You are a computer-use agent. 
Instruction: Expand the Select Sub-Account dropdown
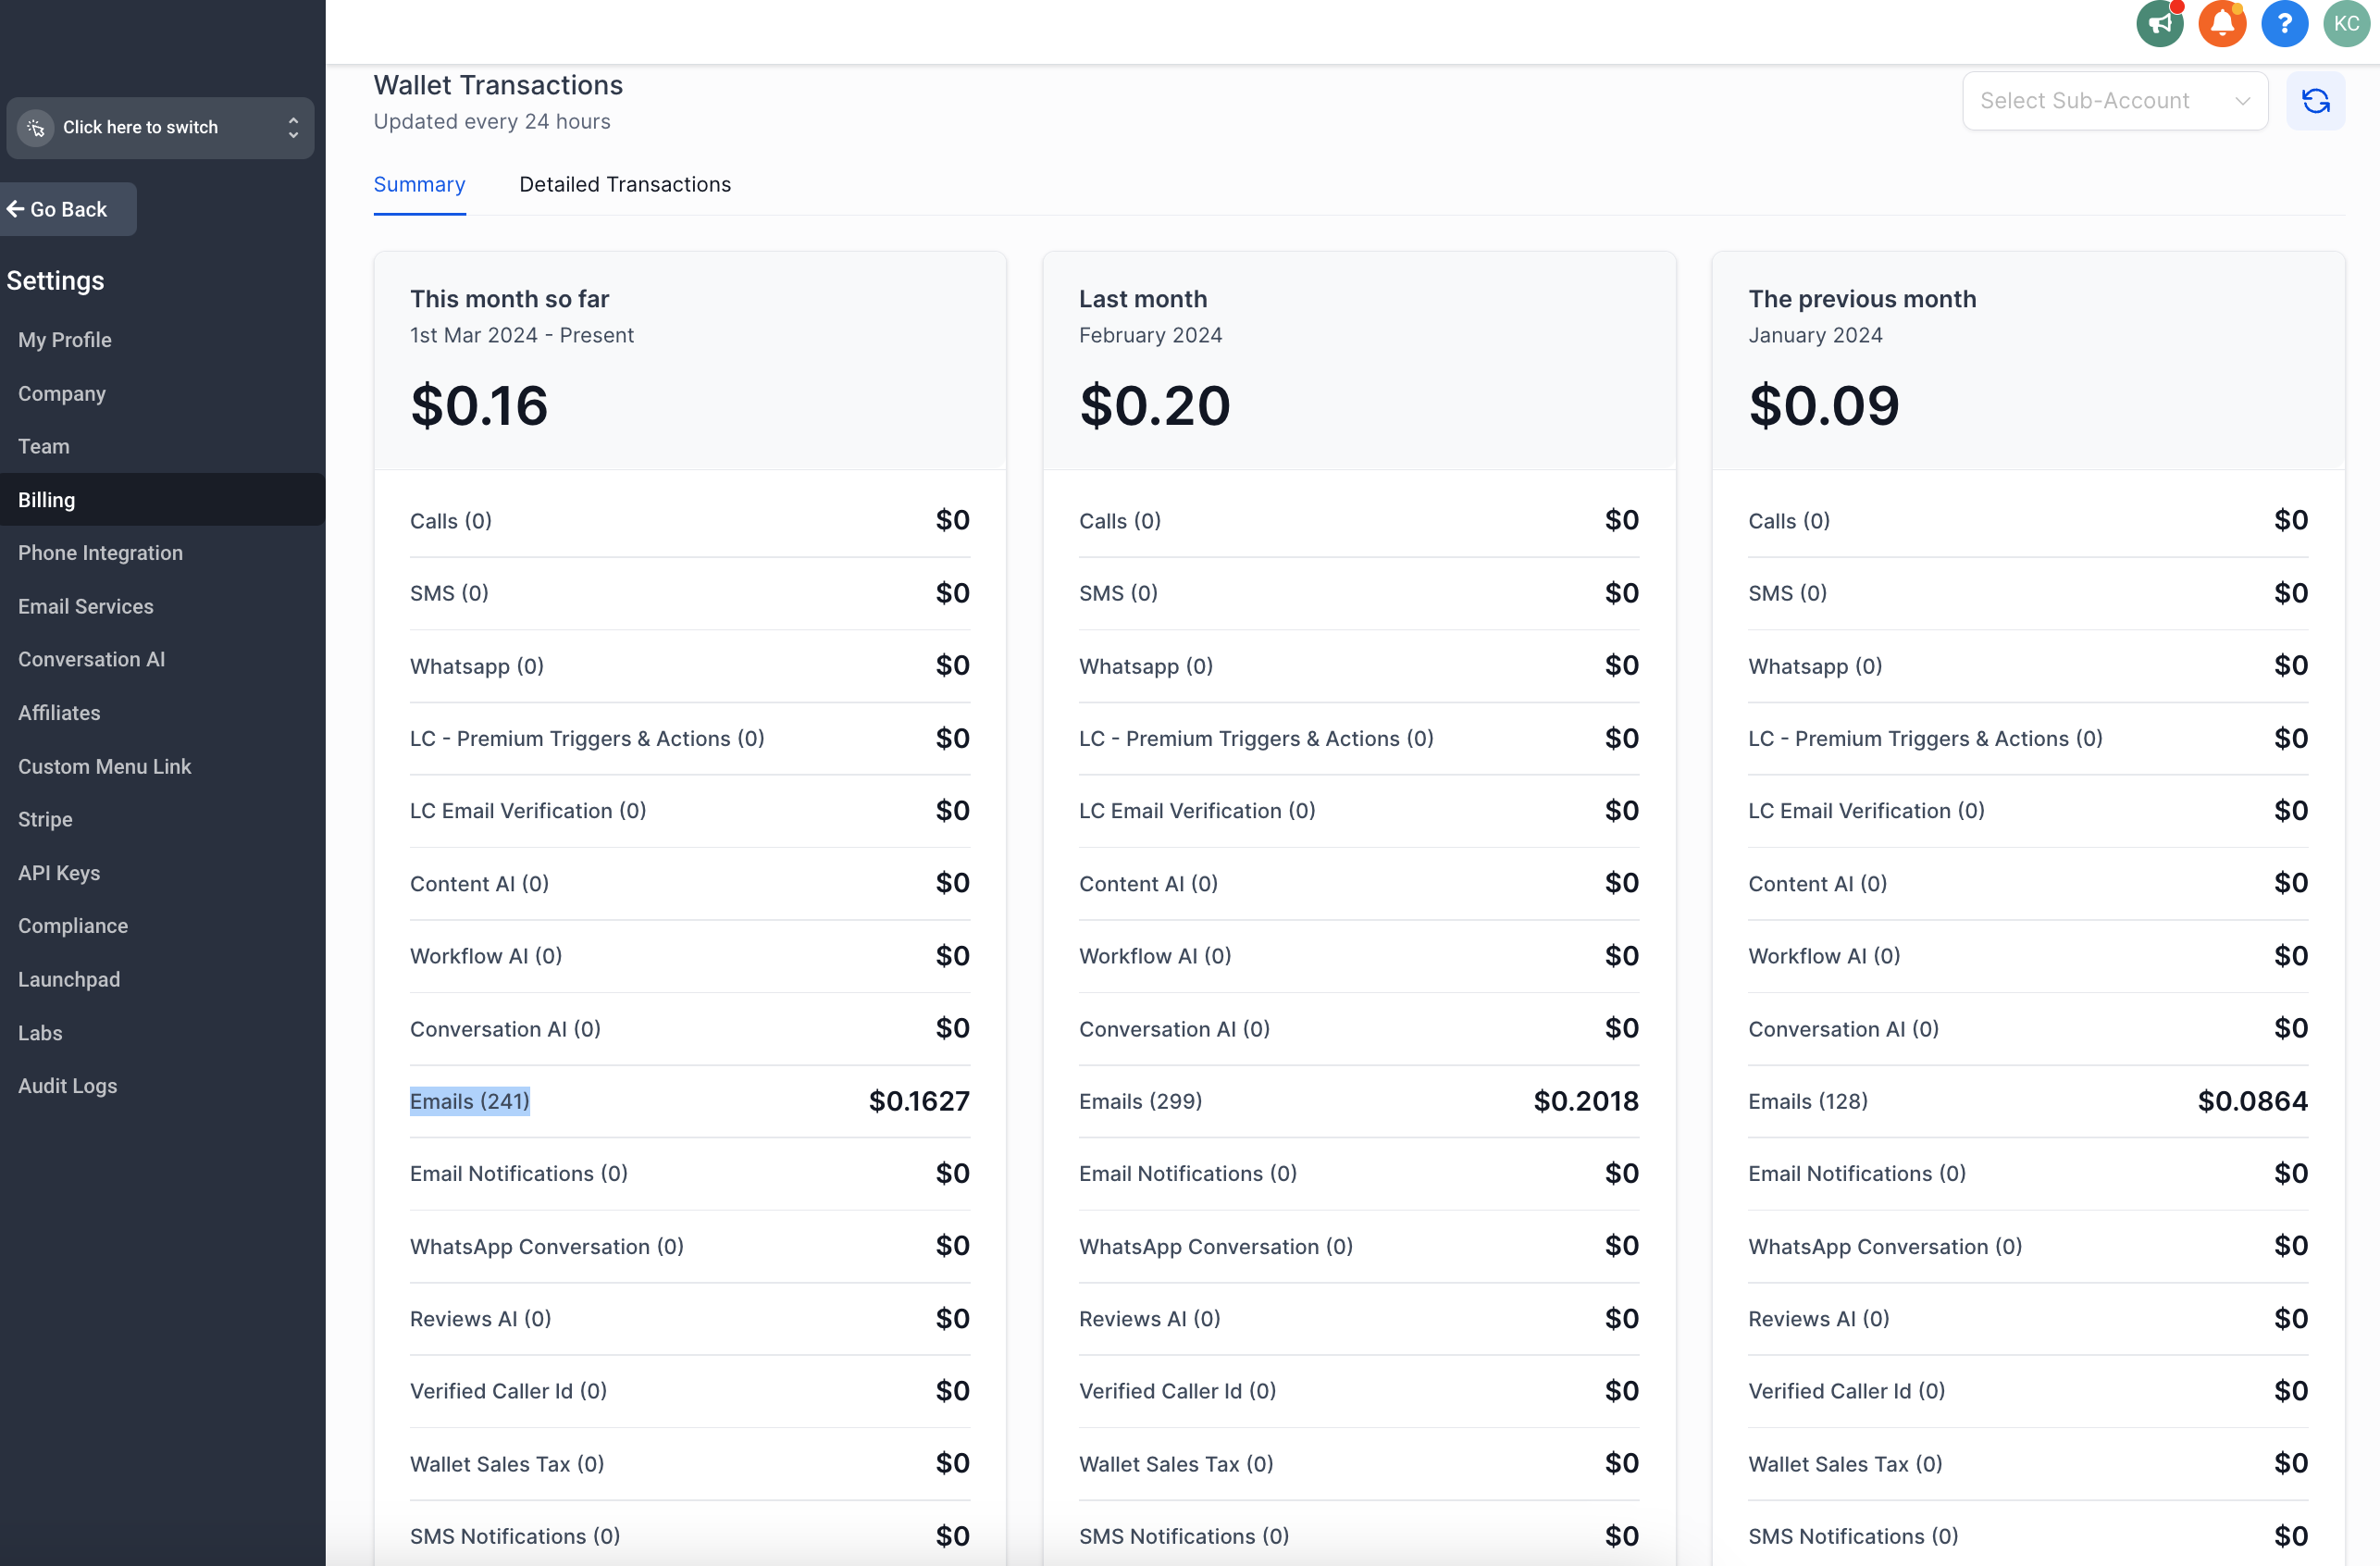tap(2114, 101)
